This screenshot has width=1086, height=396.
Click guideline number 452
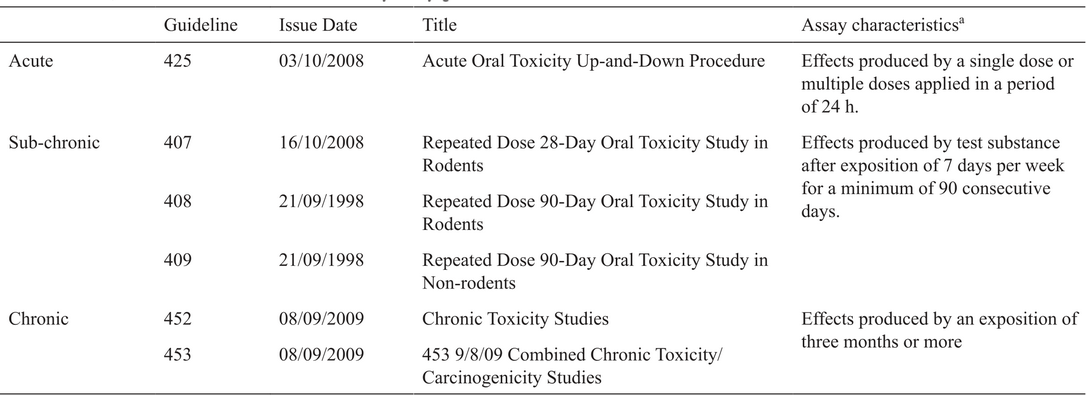click(x=177, y=319)
